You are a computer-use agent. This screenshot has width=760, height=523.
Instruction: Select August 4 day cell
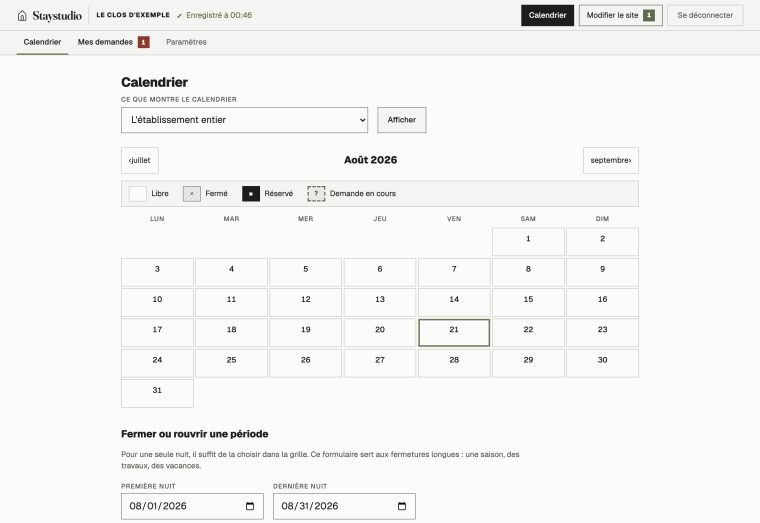click(231, 272)
